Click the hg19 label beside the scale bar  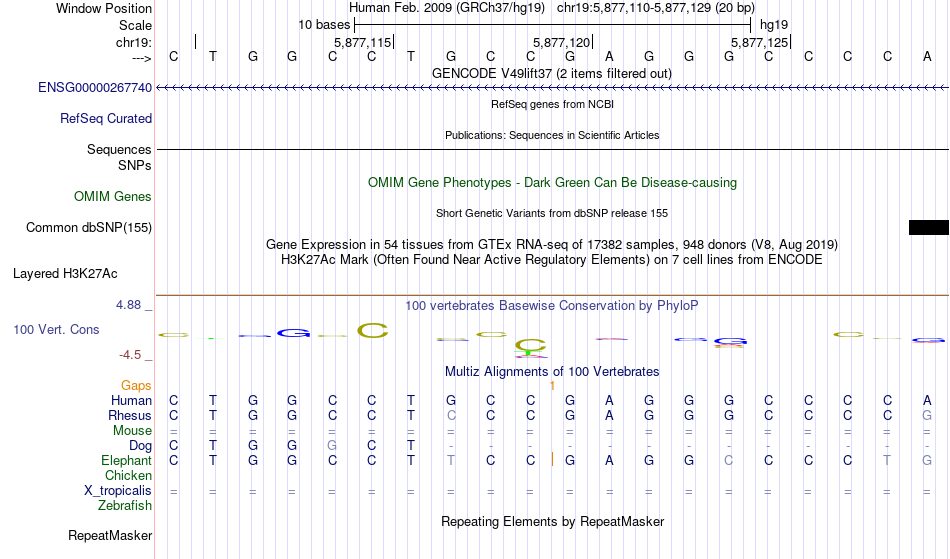point(774,25)
